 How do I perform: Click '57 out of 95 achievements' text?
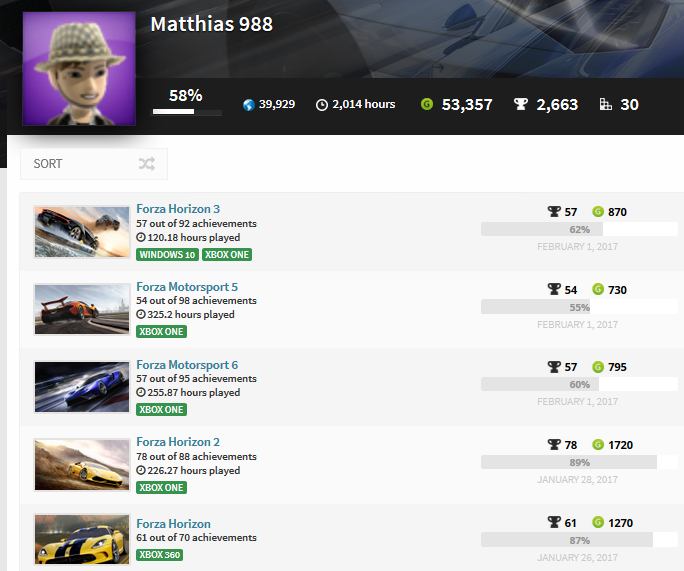[x=196, y=379]
